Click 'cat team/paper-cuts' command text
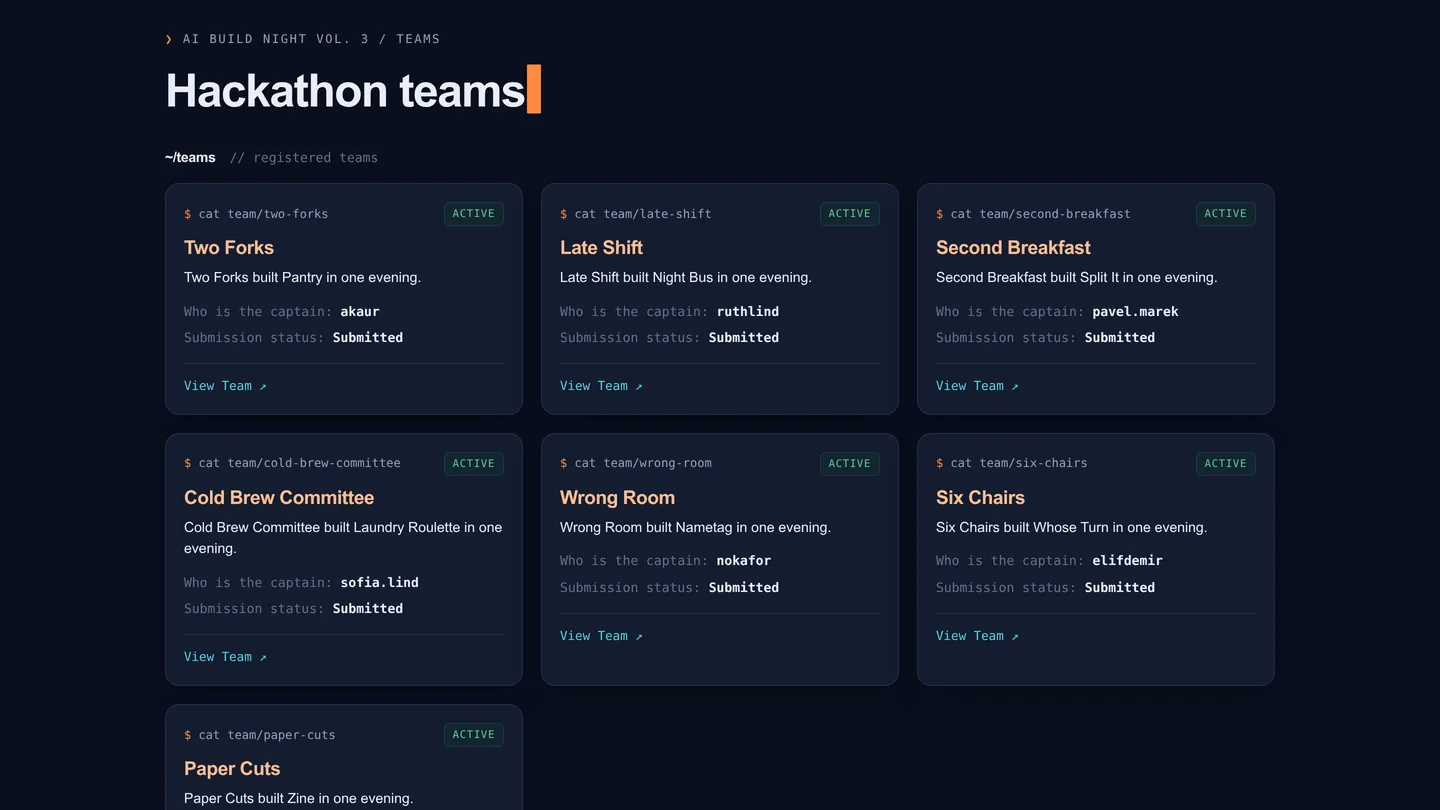The image size is (1440, 810). pos(267,735)
